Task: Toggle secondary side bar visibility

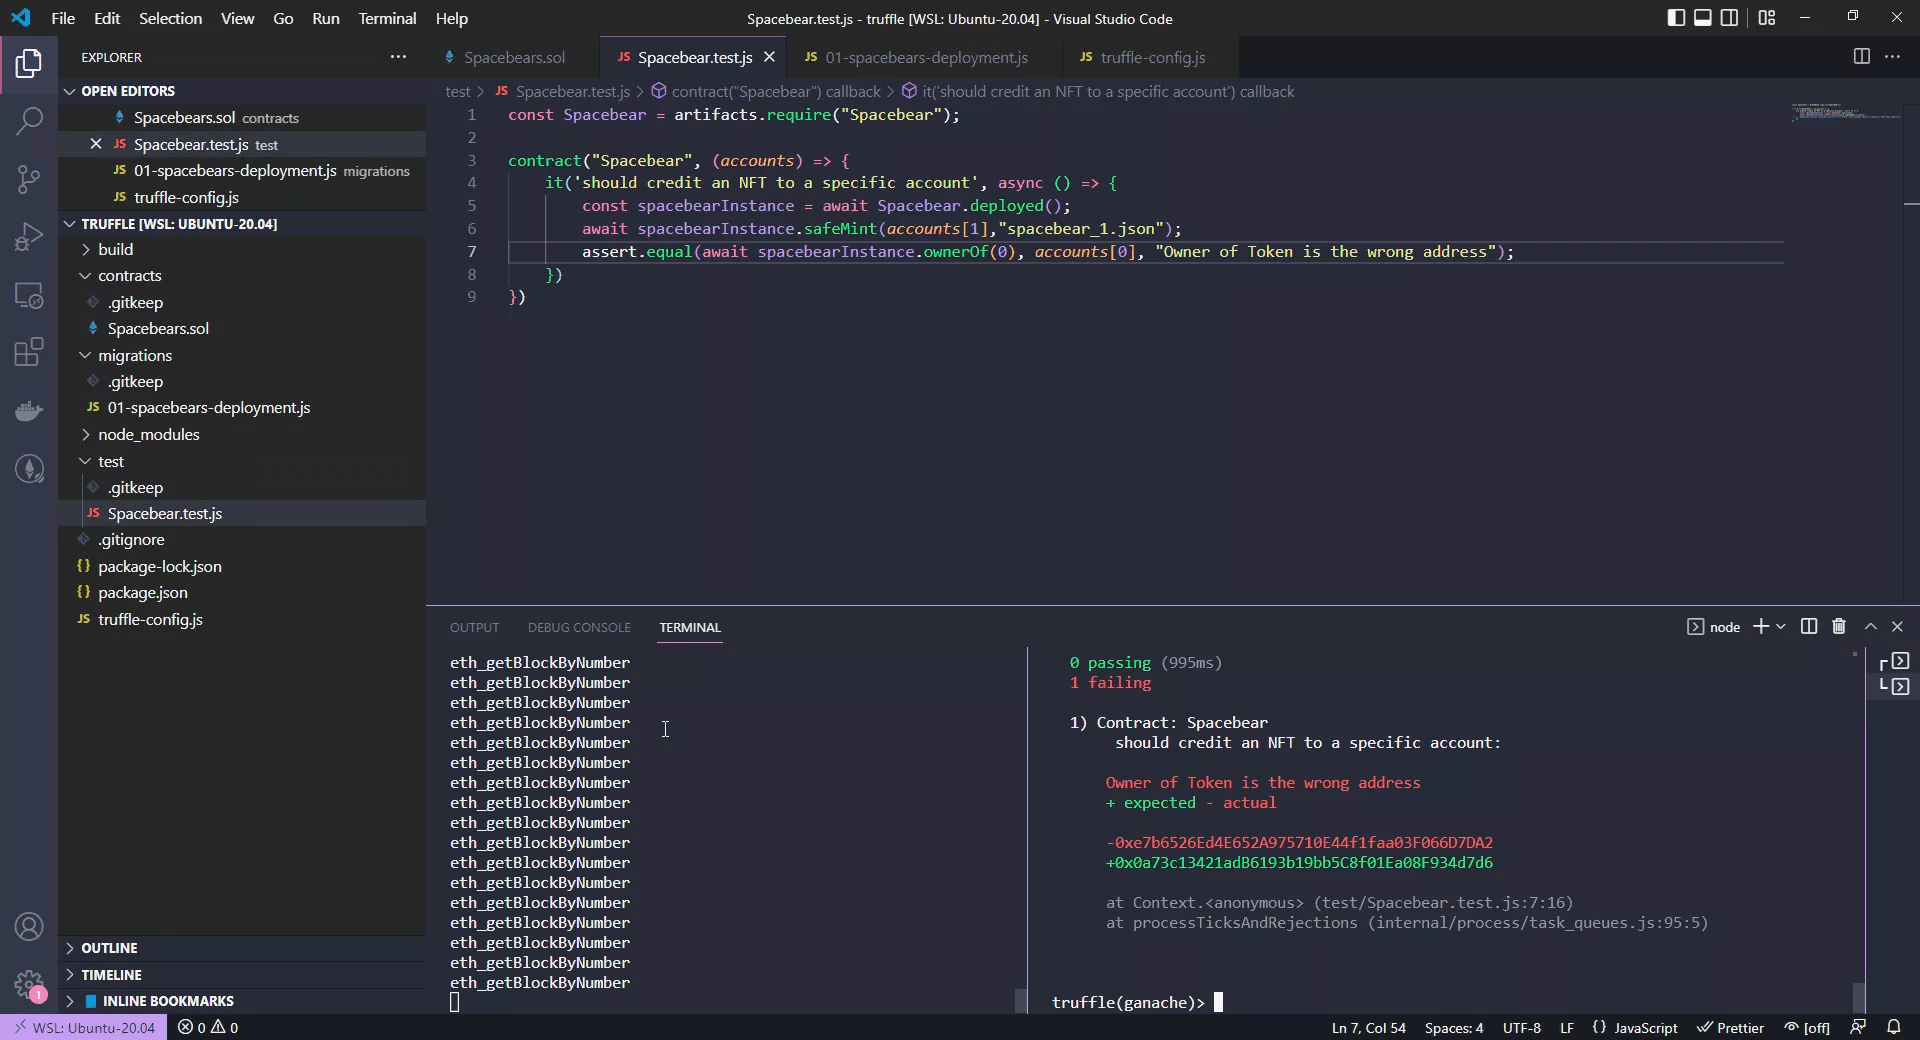Action: (x=1729, y=18)
